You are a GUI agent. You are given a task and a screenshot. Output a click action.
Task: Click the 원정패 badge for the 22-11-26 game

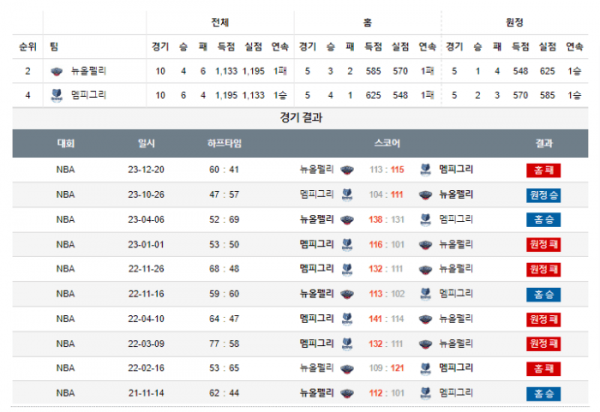point(543,270)
